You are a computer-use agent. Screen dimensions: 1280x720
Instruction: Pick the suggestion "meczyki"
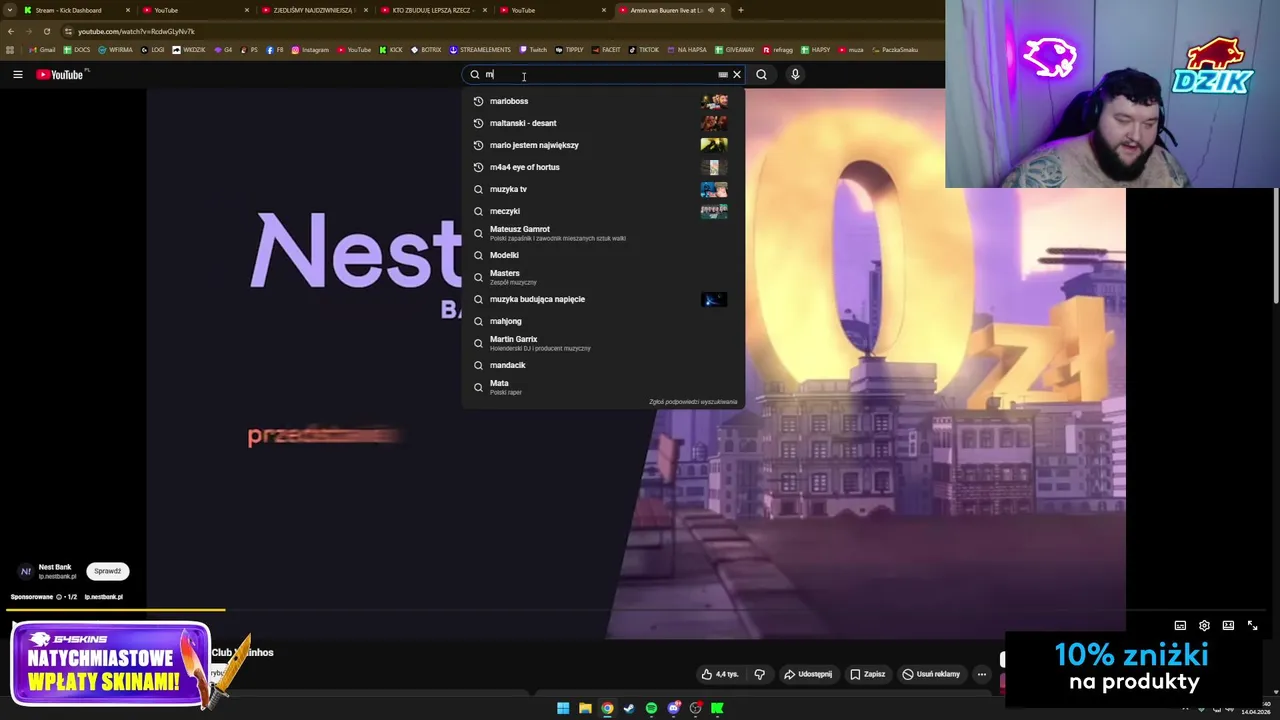(x=603, y=211)
